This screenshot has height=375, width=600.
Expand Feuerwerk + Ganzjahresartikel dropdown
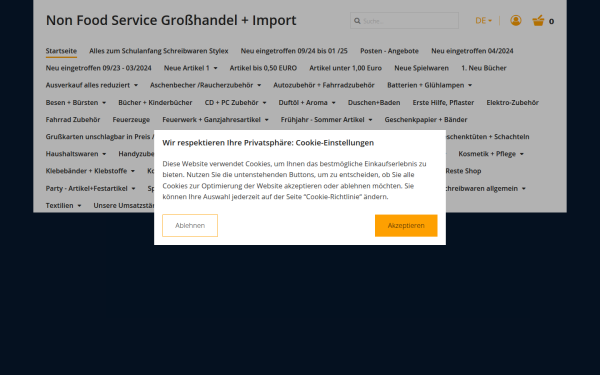(x=215, y=120)
